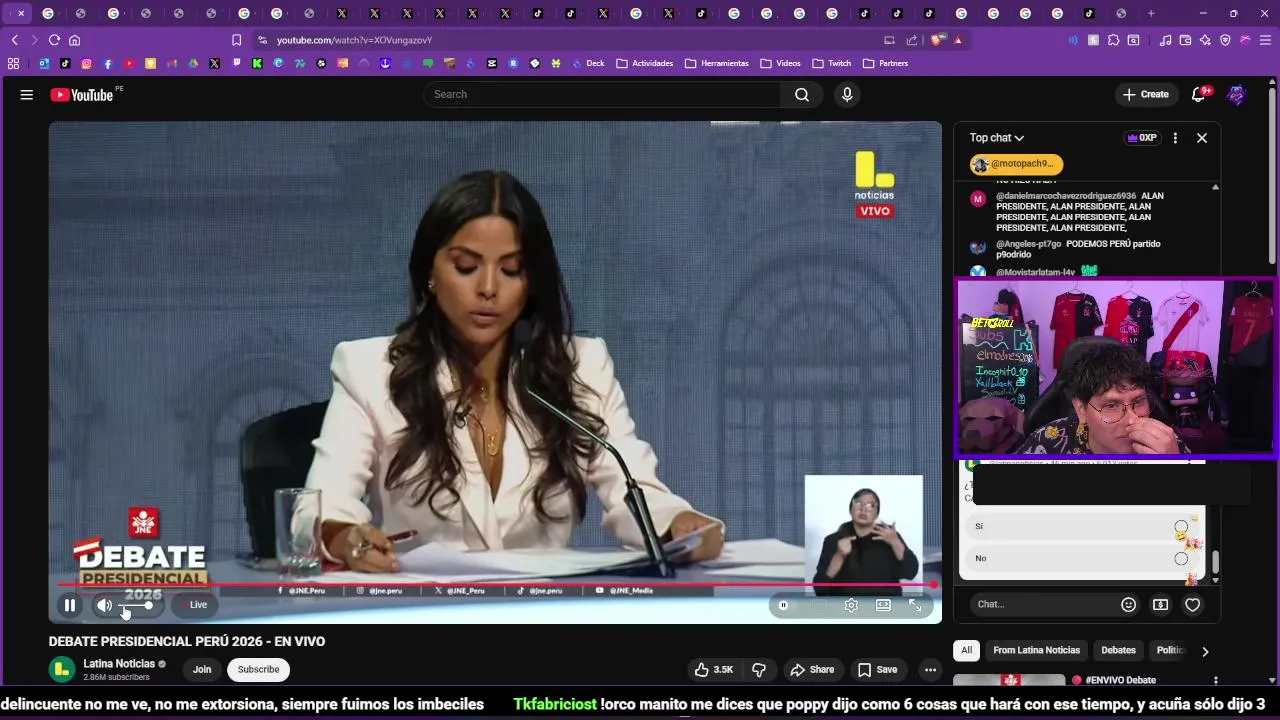Switch to theater mode
Screen dimensions: 1280x720
pos(883,605)
